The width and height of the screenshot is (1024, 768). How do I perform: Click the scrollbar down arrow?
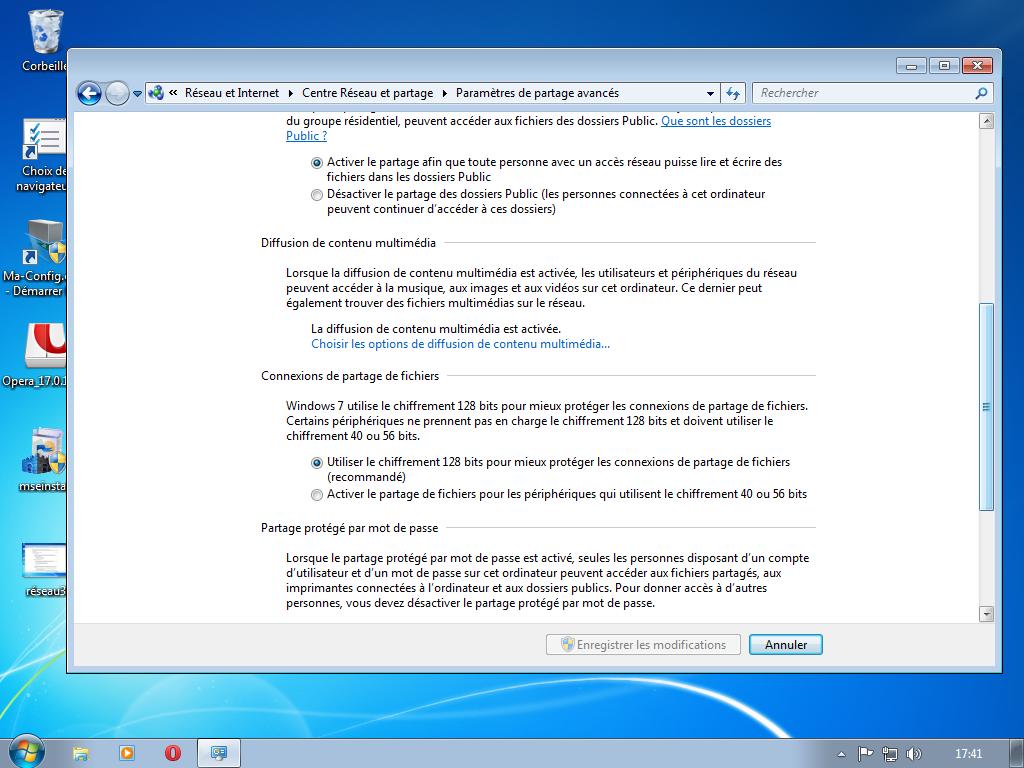(x=987, y=613)
